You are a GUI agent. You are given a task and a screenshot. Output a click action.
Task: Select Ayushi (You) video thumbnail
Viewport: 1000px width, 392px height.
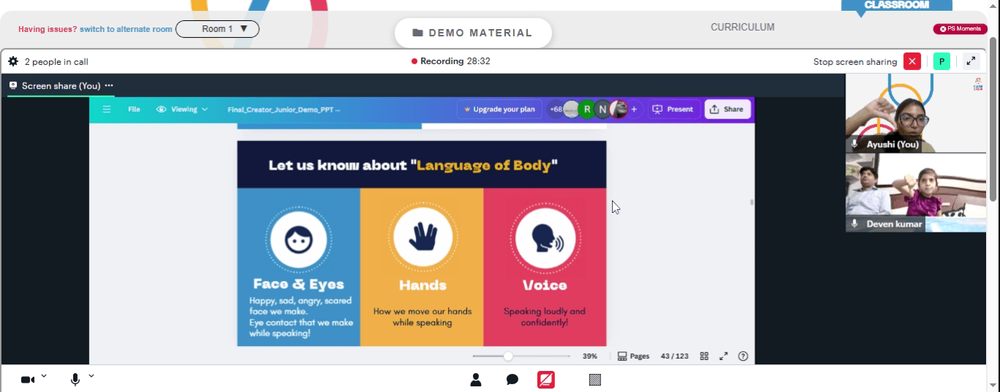[x=916, y=113]
